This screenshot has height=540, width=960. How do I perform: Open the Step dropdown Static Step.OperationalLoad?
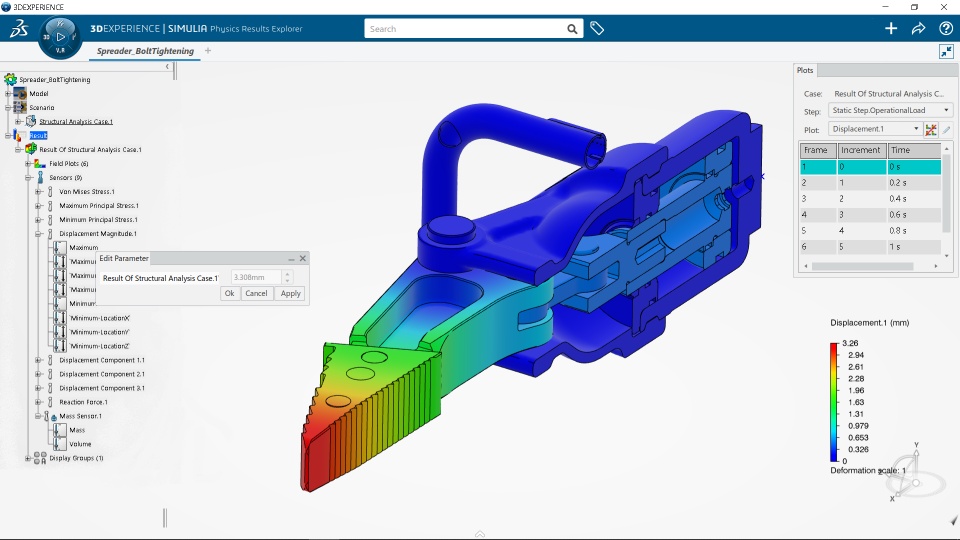[x=890, y=110]
